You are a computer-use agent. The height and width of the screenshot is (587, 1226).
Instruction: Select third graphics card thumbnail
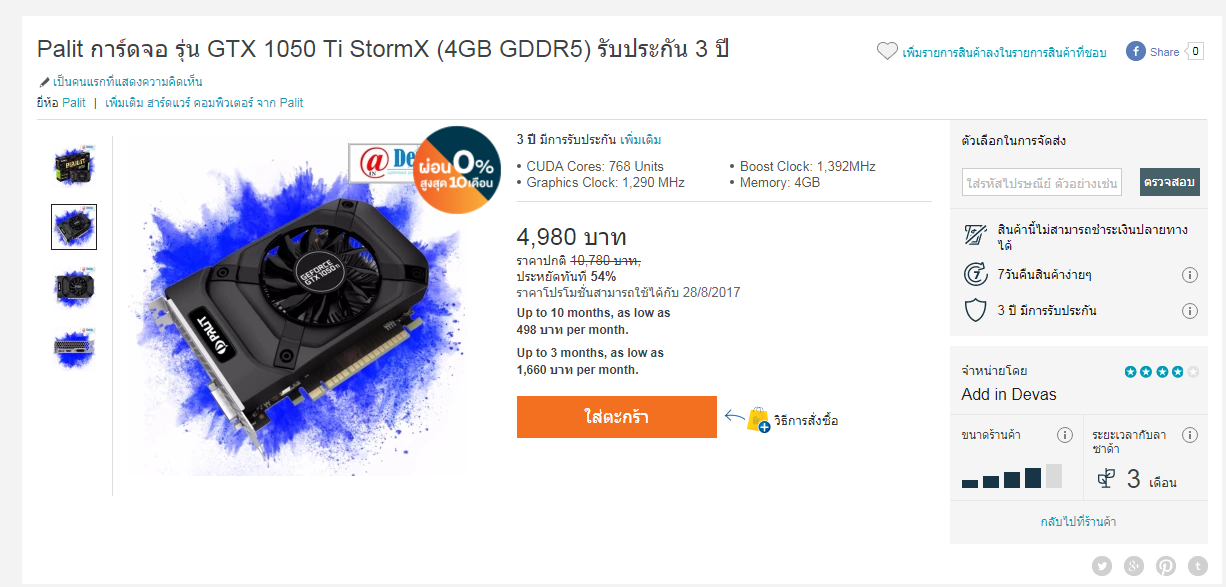tap(74, 287)
